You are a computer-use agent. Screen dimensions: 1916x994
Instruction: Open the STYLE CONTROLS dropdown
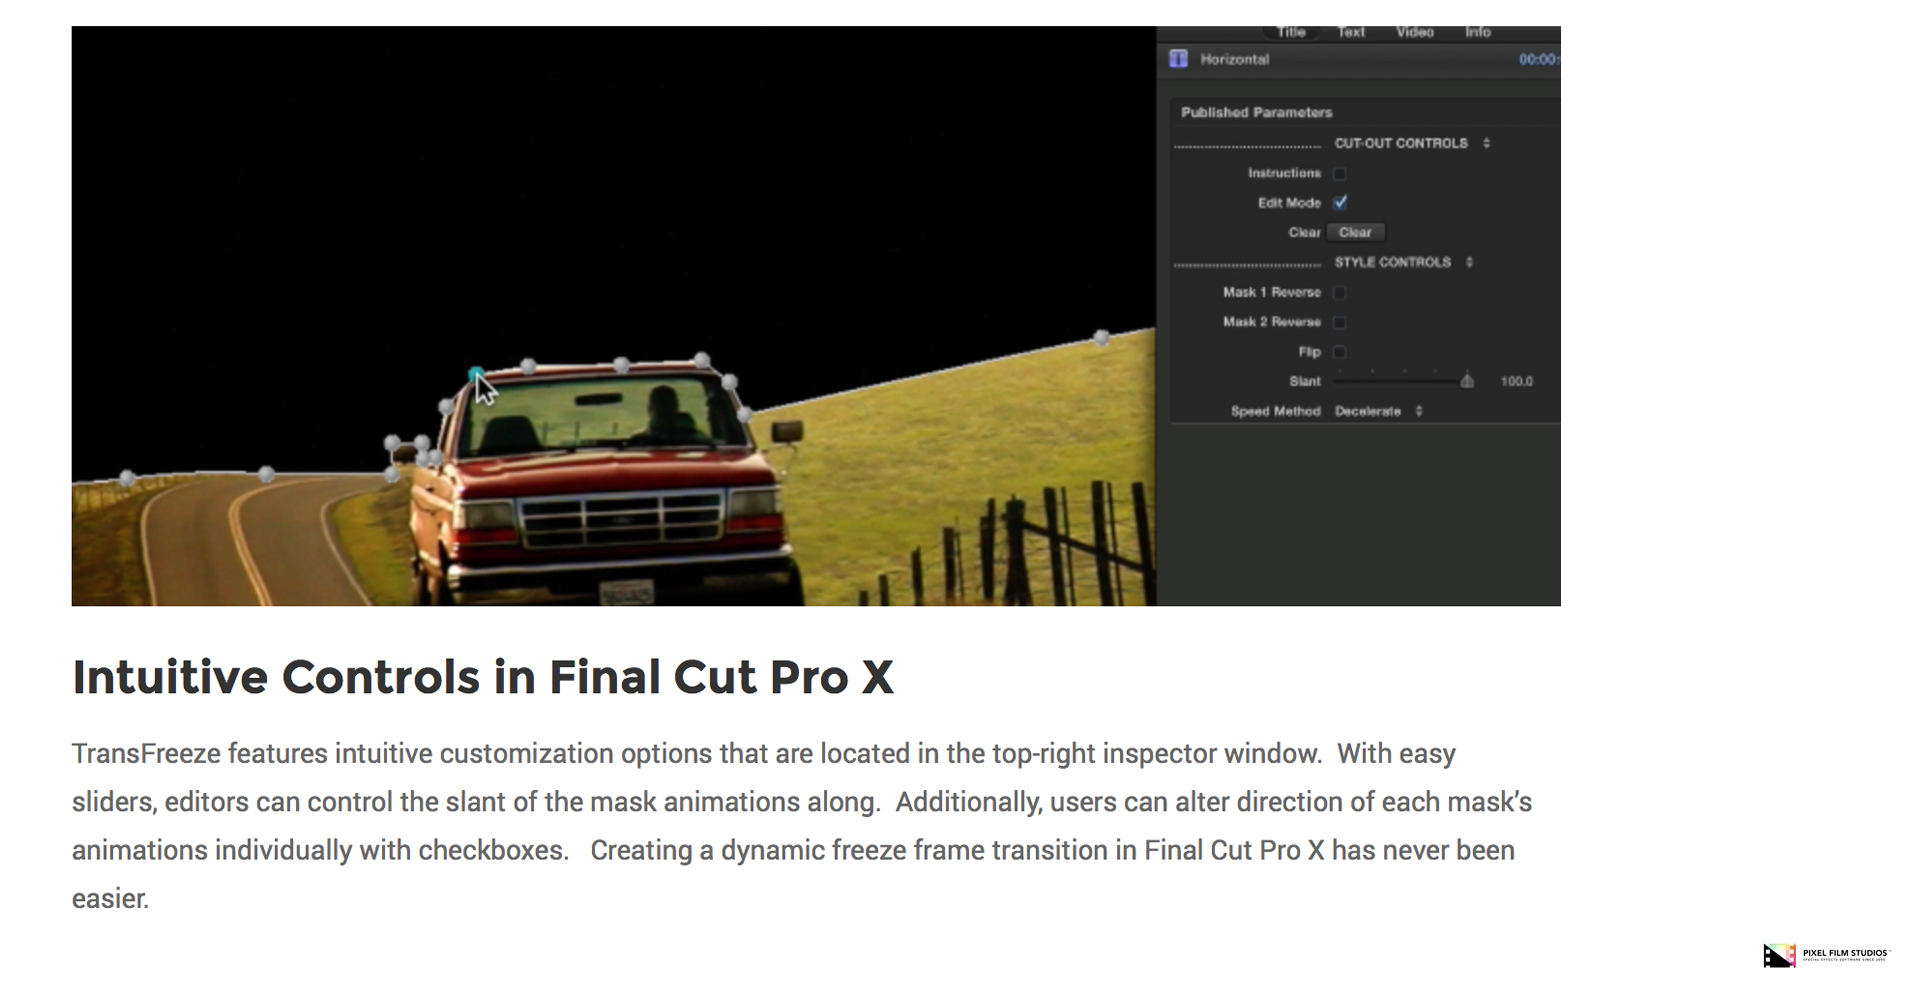pos(1403,262)
